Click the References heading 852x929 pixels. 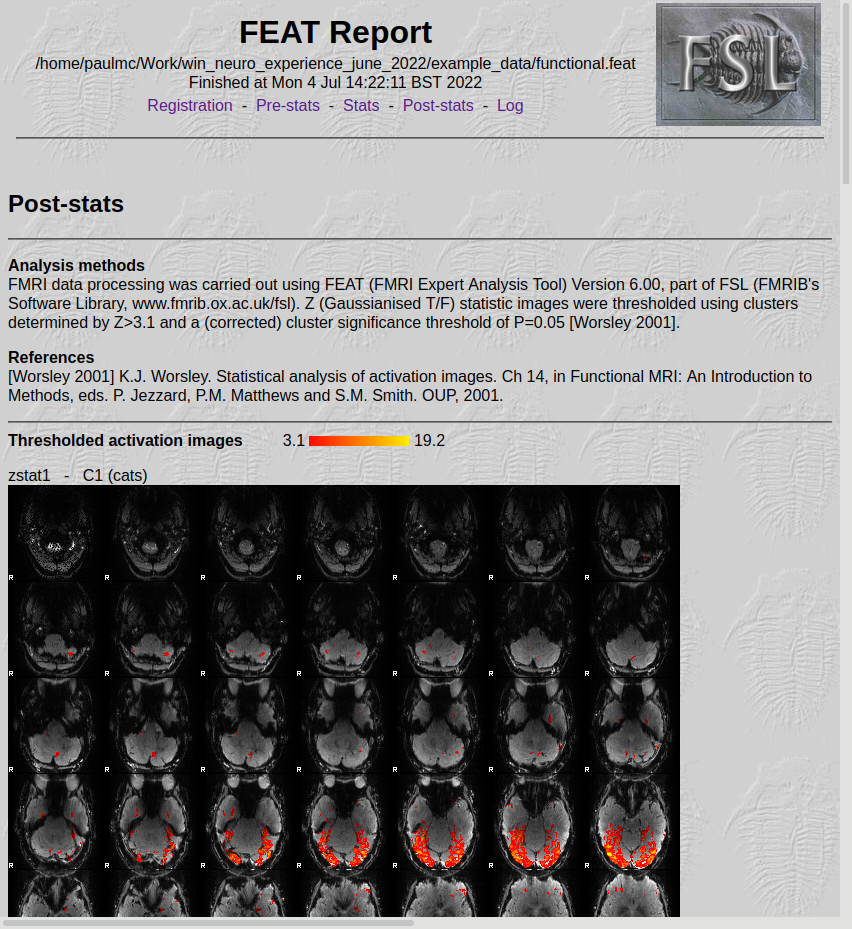(51, 357)
